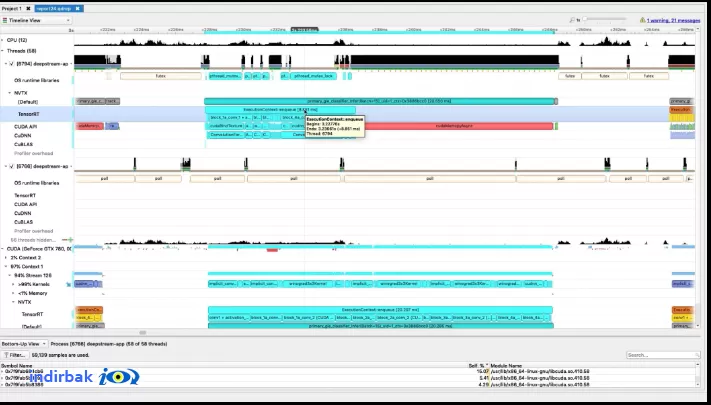Sort by the Module Name column header
Viewport: 711px width, 405px height.
click(x=506, y=366)
